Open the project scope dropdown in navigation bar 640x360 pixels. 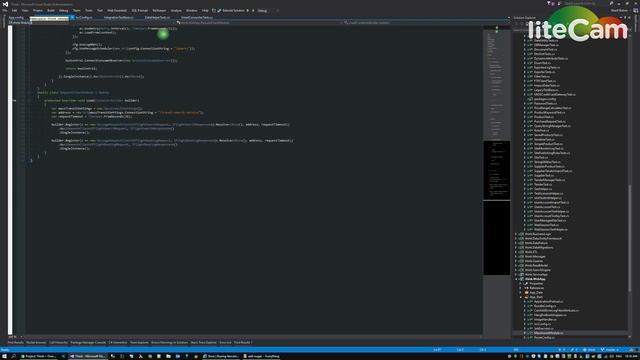click(x=92, y=23)
